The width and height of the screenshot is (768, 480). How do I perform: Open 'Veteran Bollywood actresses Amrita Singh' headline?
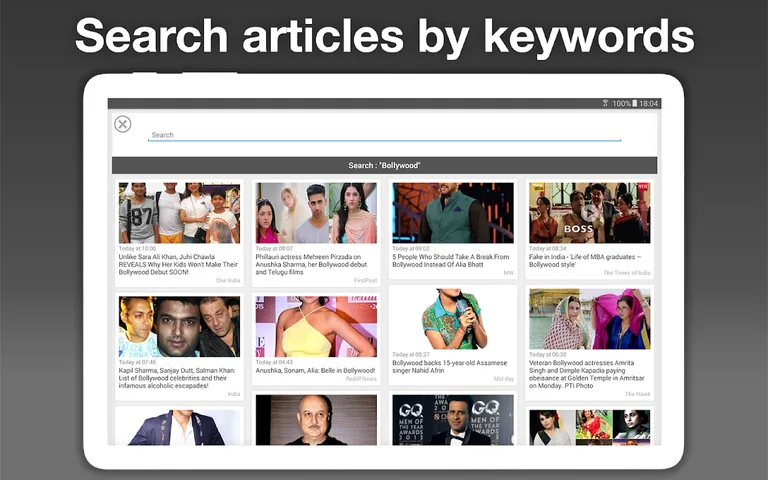[x=587, y=374]
